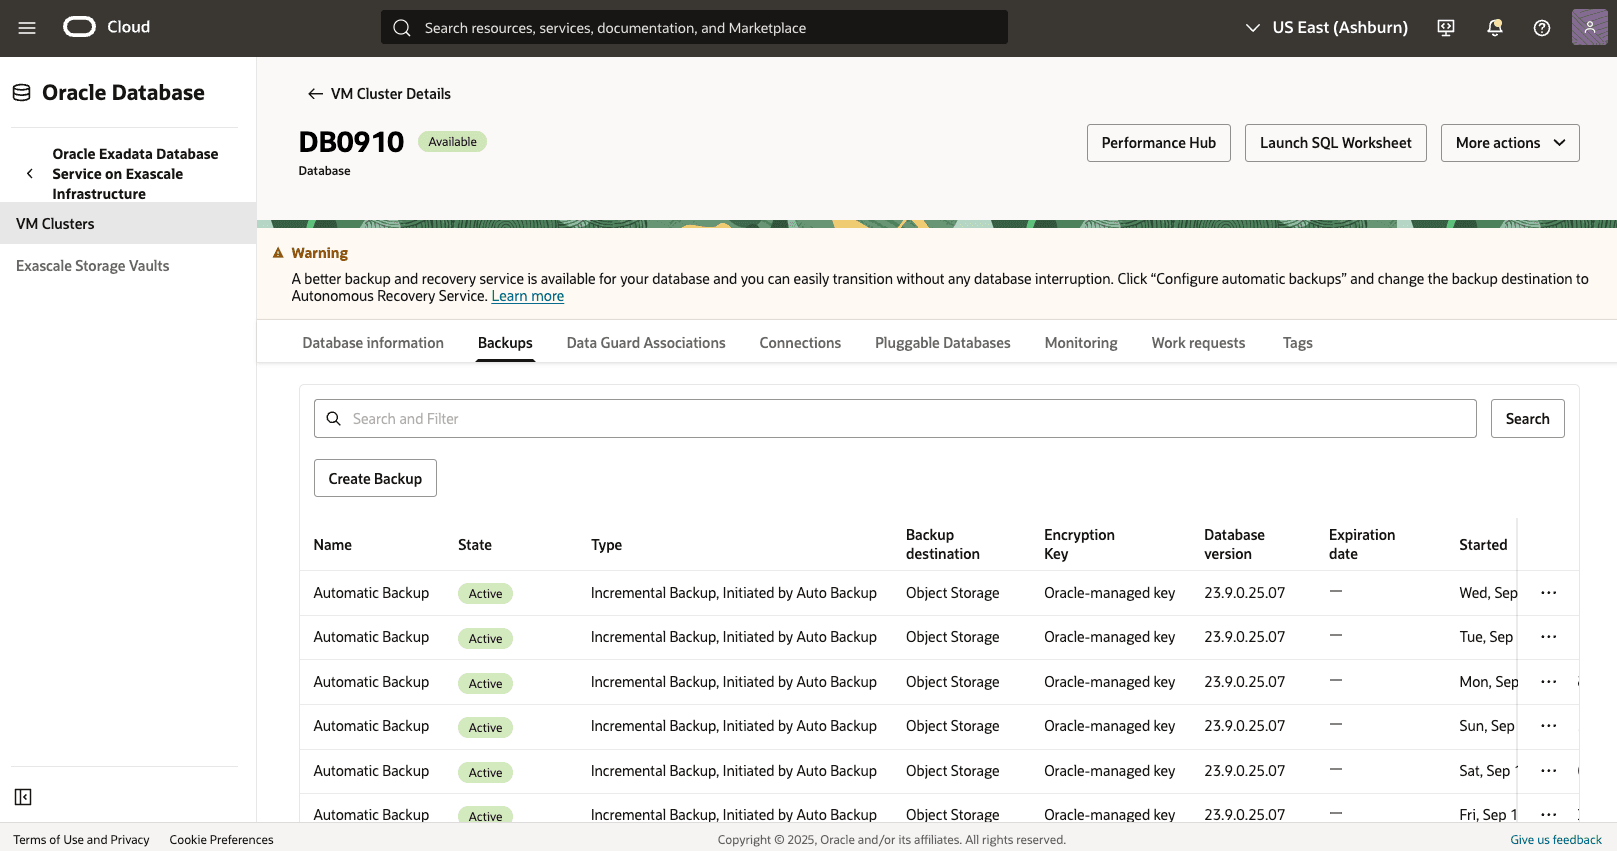Viewport: 1617px width, 851px height.
Task: Open the hamburger navigation menu
Action: (x=27, y=28)
